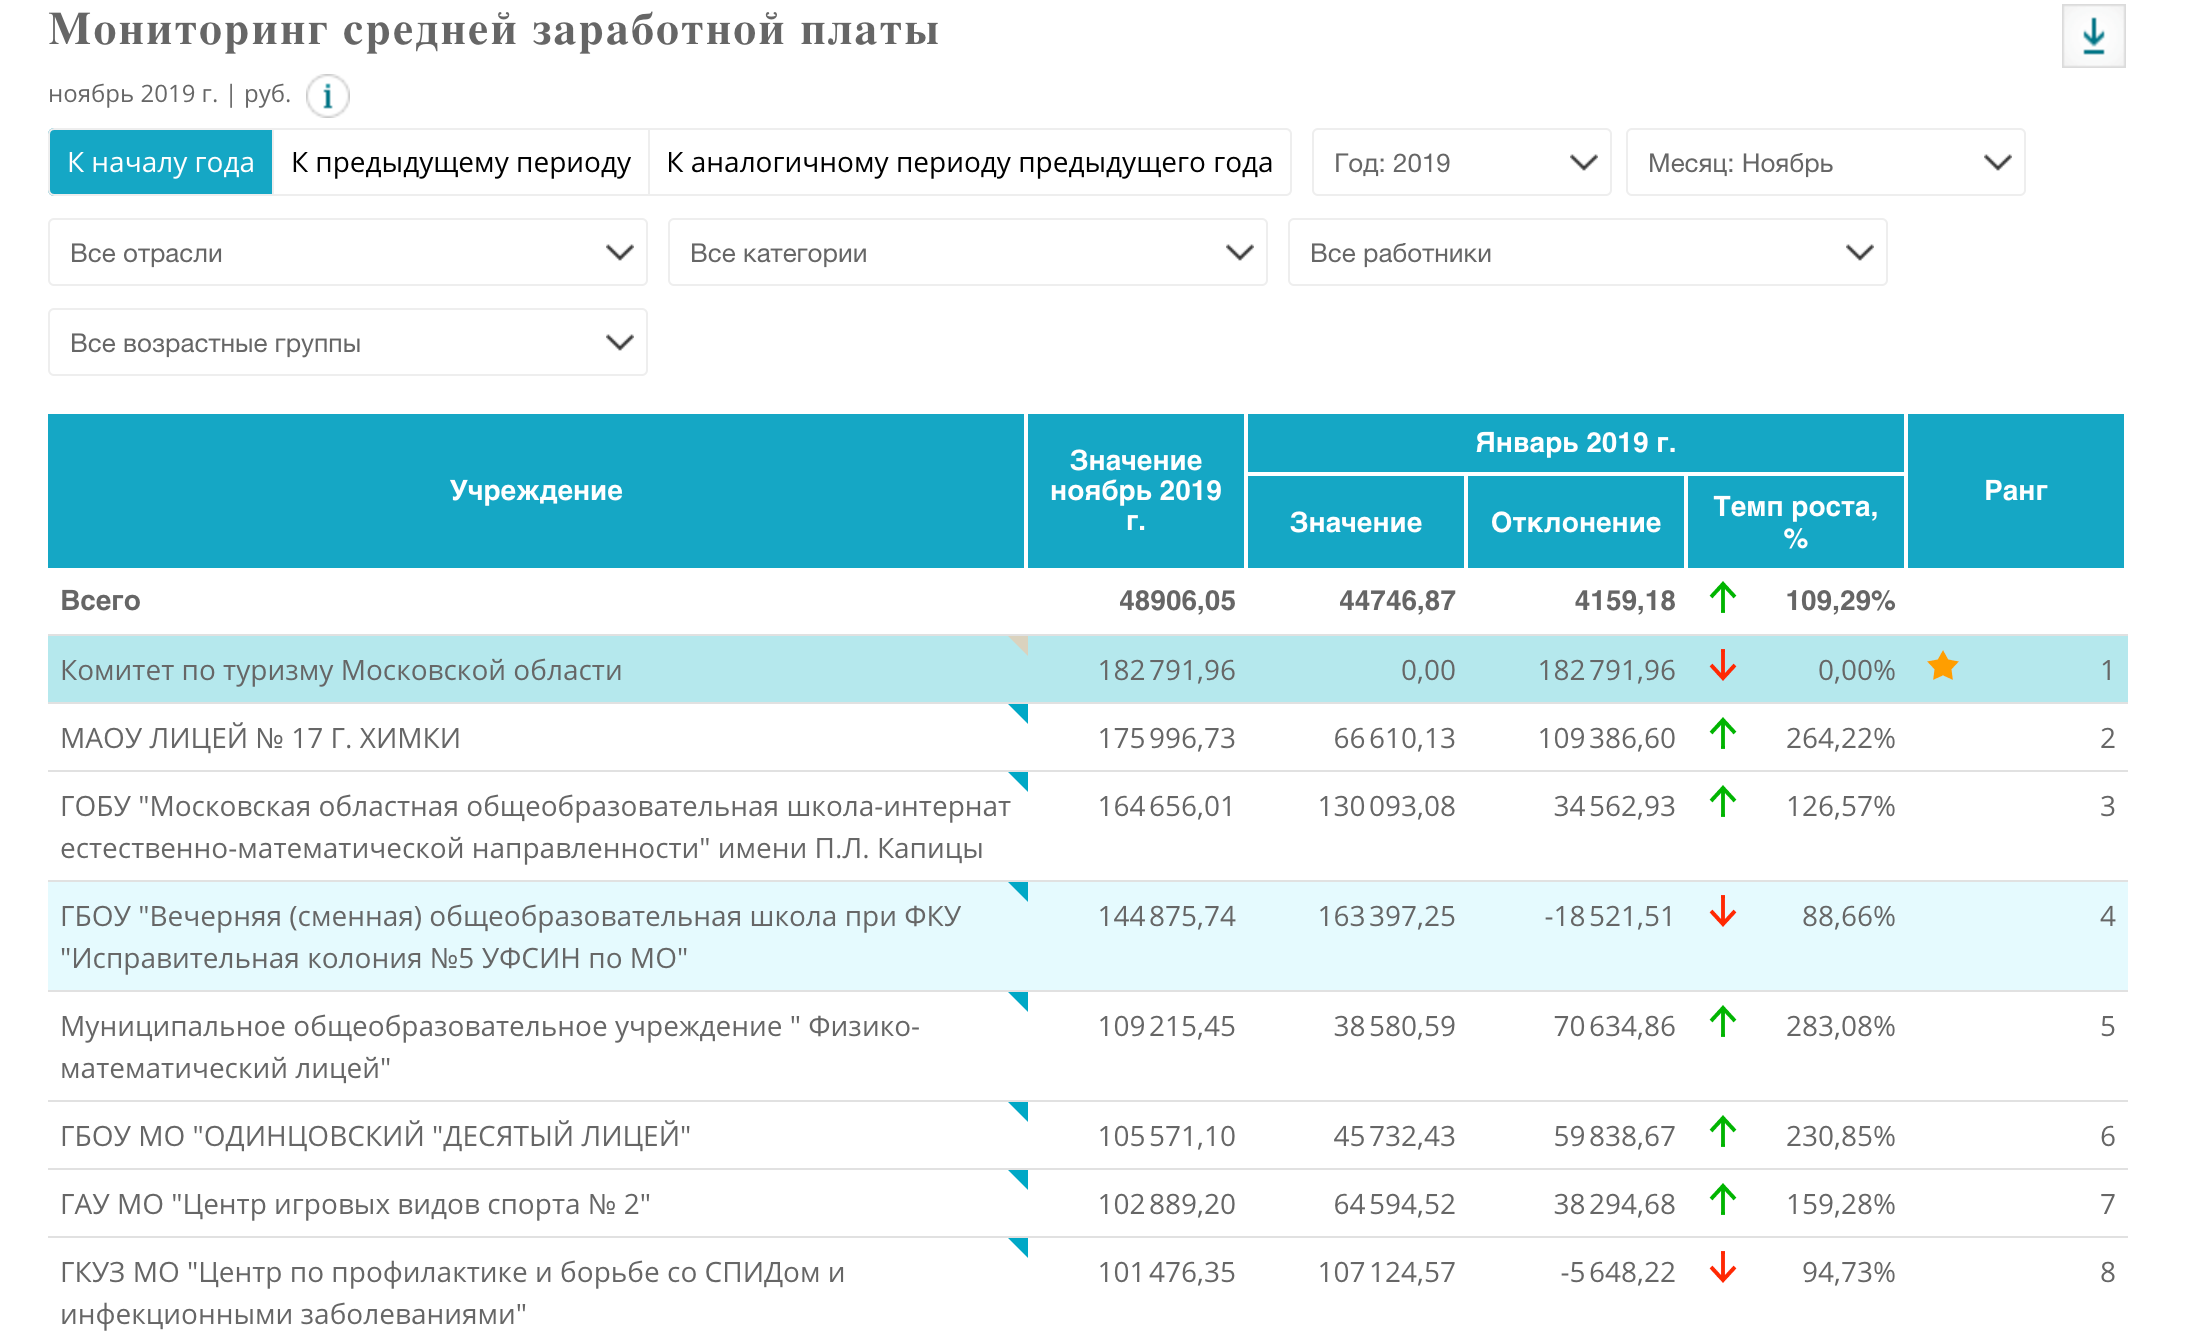
Task: Open the Месяц: Ноябрь dropdown
Action: 1825,162
